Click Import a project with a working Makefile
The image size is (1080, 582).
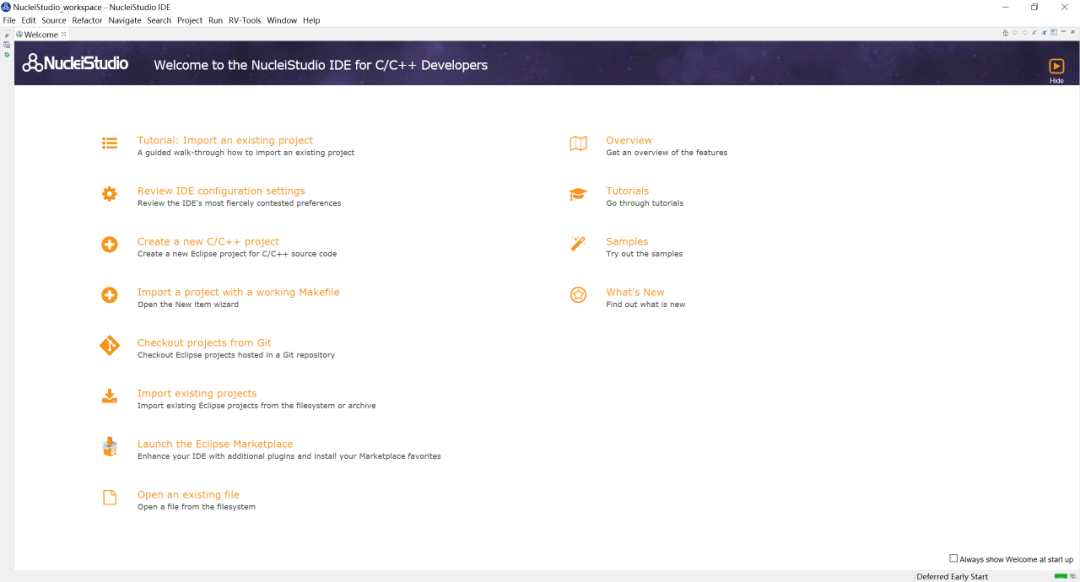click(238, 292)
